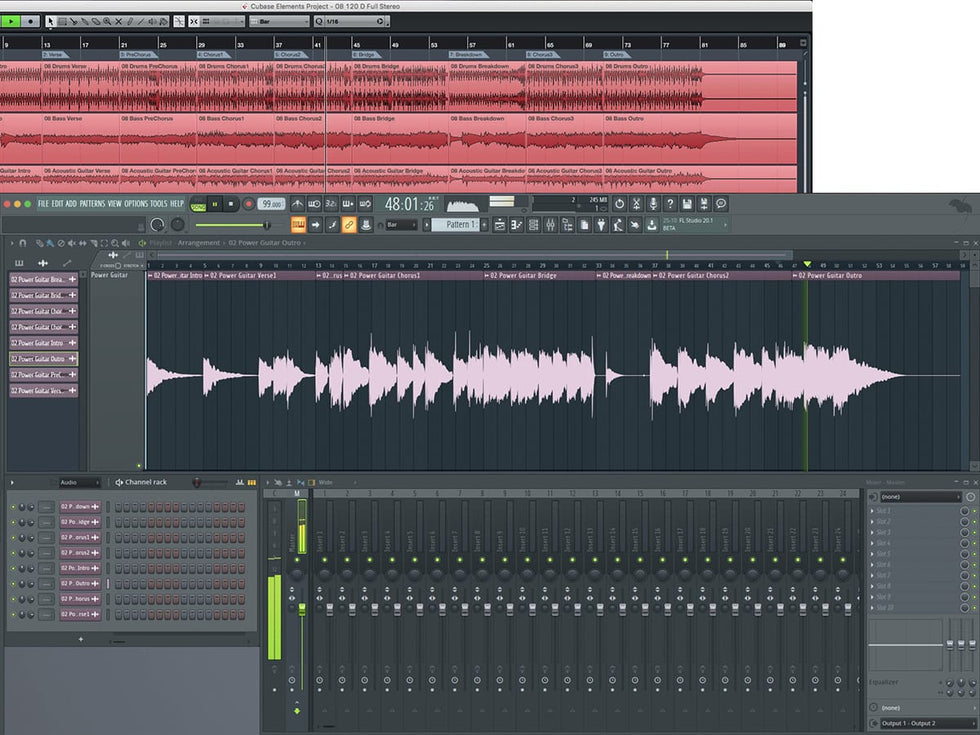Open the PATTERNS menu
This screenshot has height=735, width=980.
coord(92,204)
